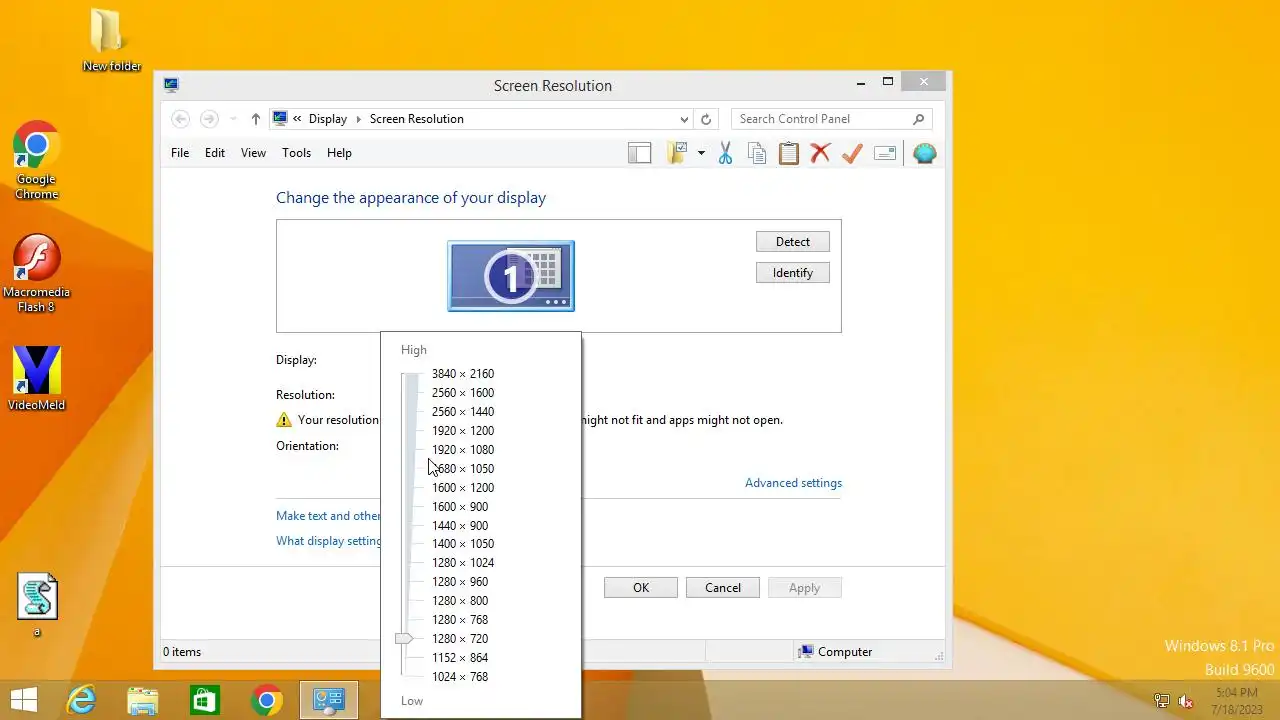Screen dimensions: 1280x720
Task: Select 2560 × 1440 resolution
Action: point(463,412)
